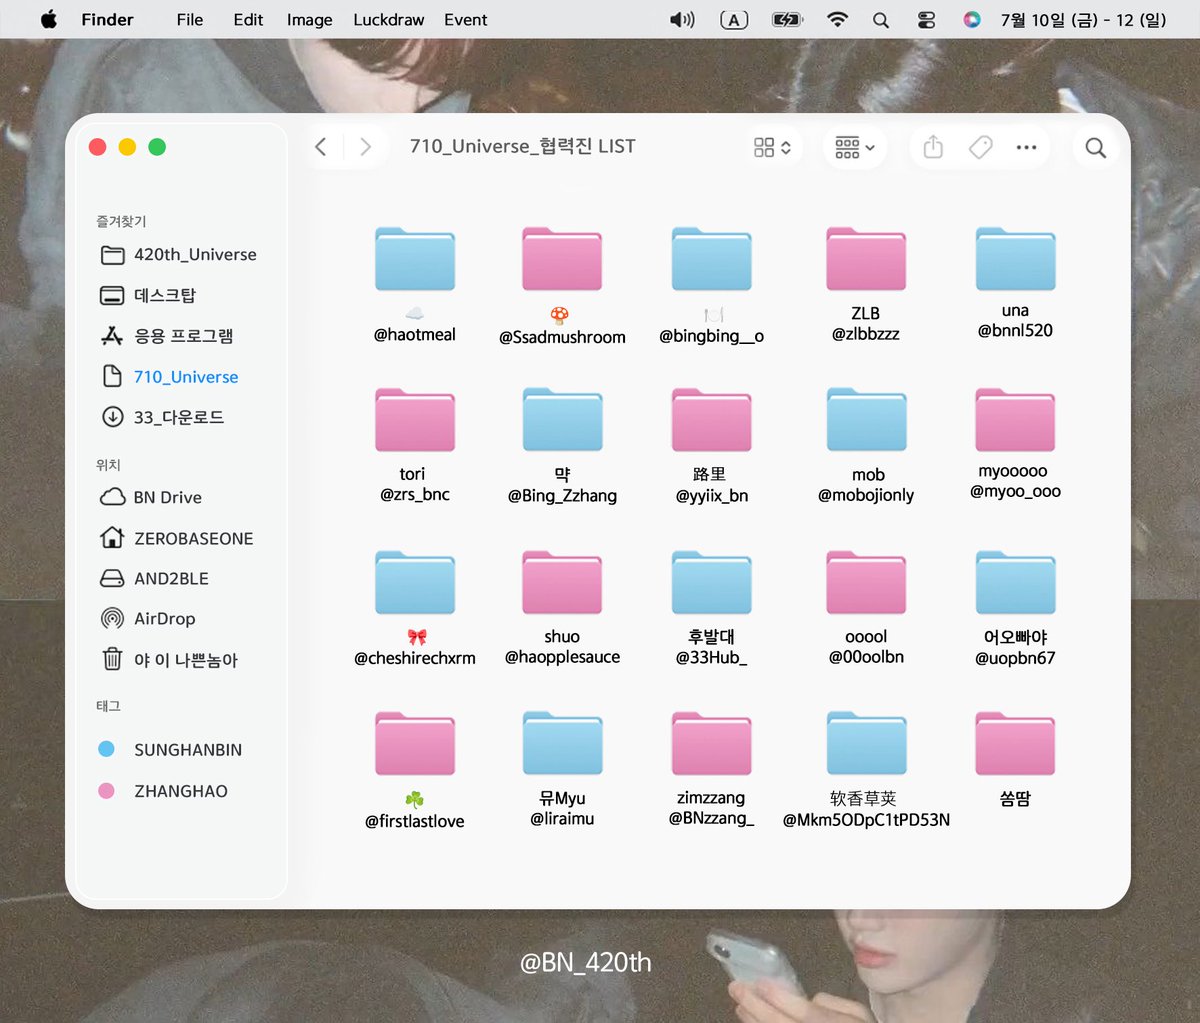Open the File menu
The image size is (1200, 1023).
(190, 19)
